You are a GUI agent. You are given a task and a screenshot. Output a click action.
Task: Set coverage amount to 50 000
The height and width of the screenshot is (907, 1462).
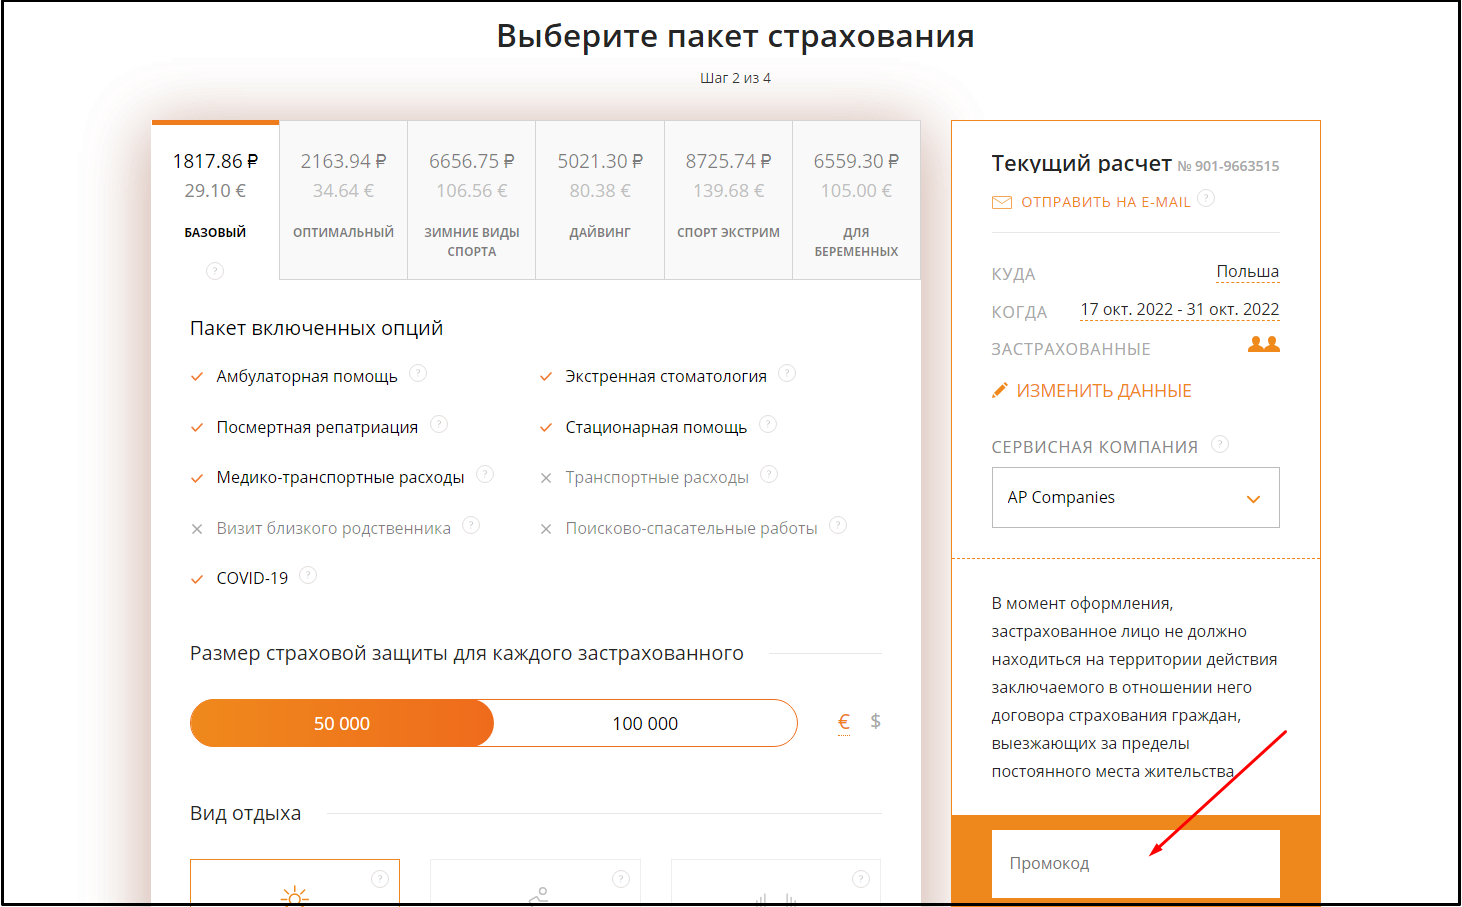(342, 723)
